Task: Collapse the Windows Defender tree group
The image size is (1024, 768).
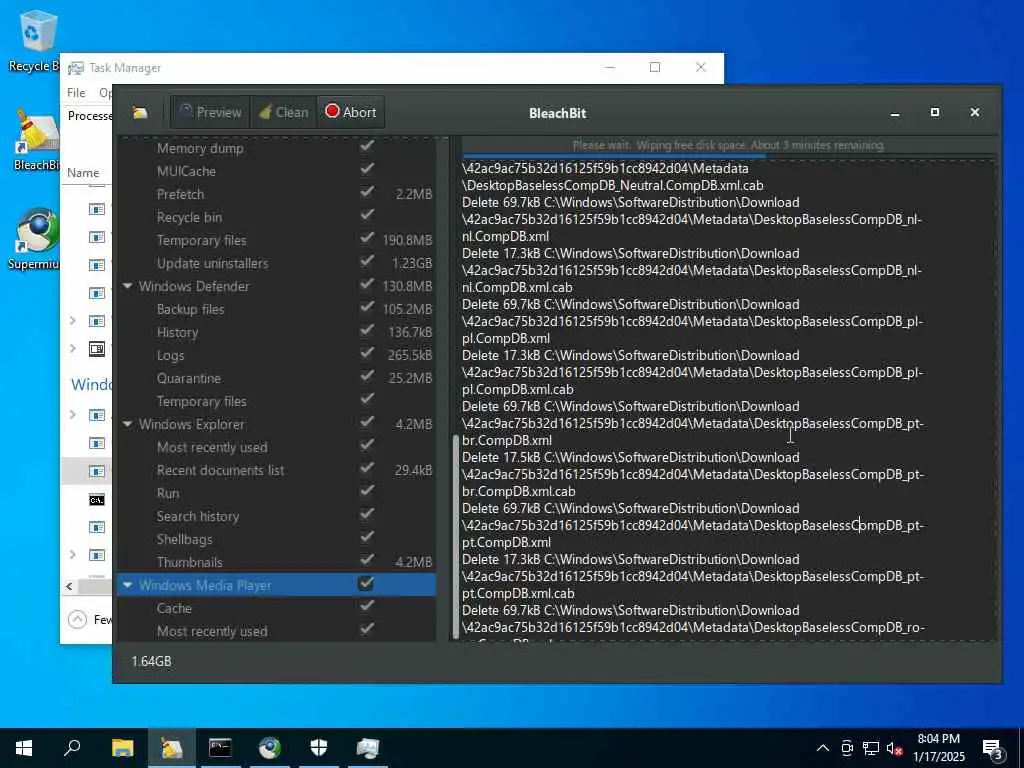Action: [127, 286]
